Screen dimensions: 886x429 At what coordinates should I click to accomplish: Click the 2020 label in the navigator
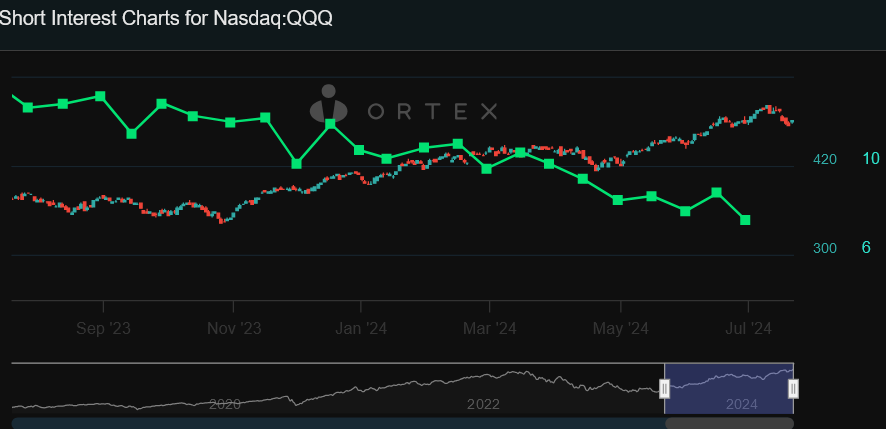click(x=225, y=405)
